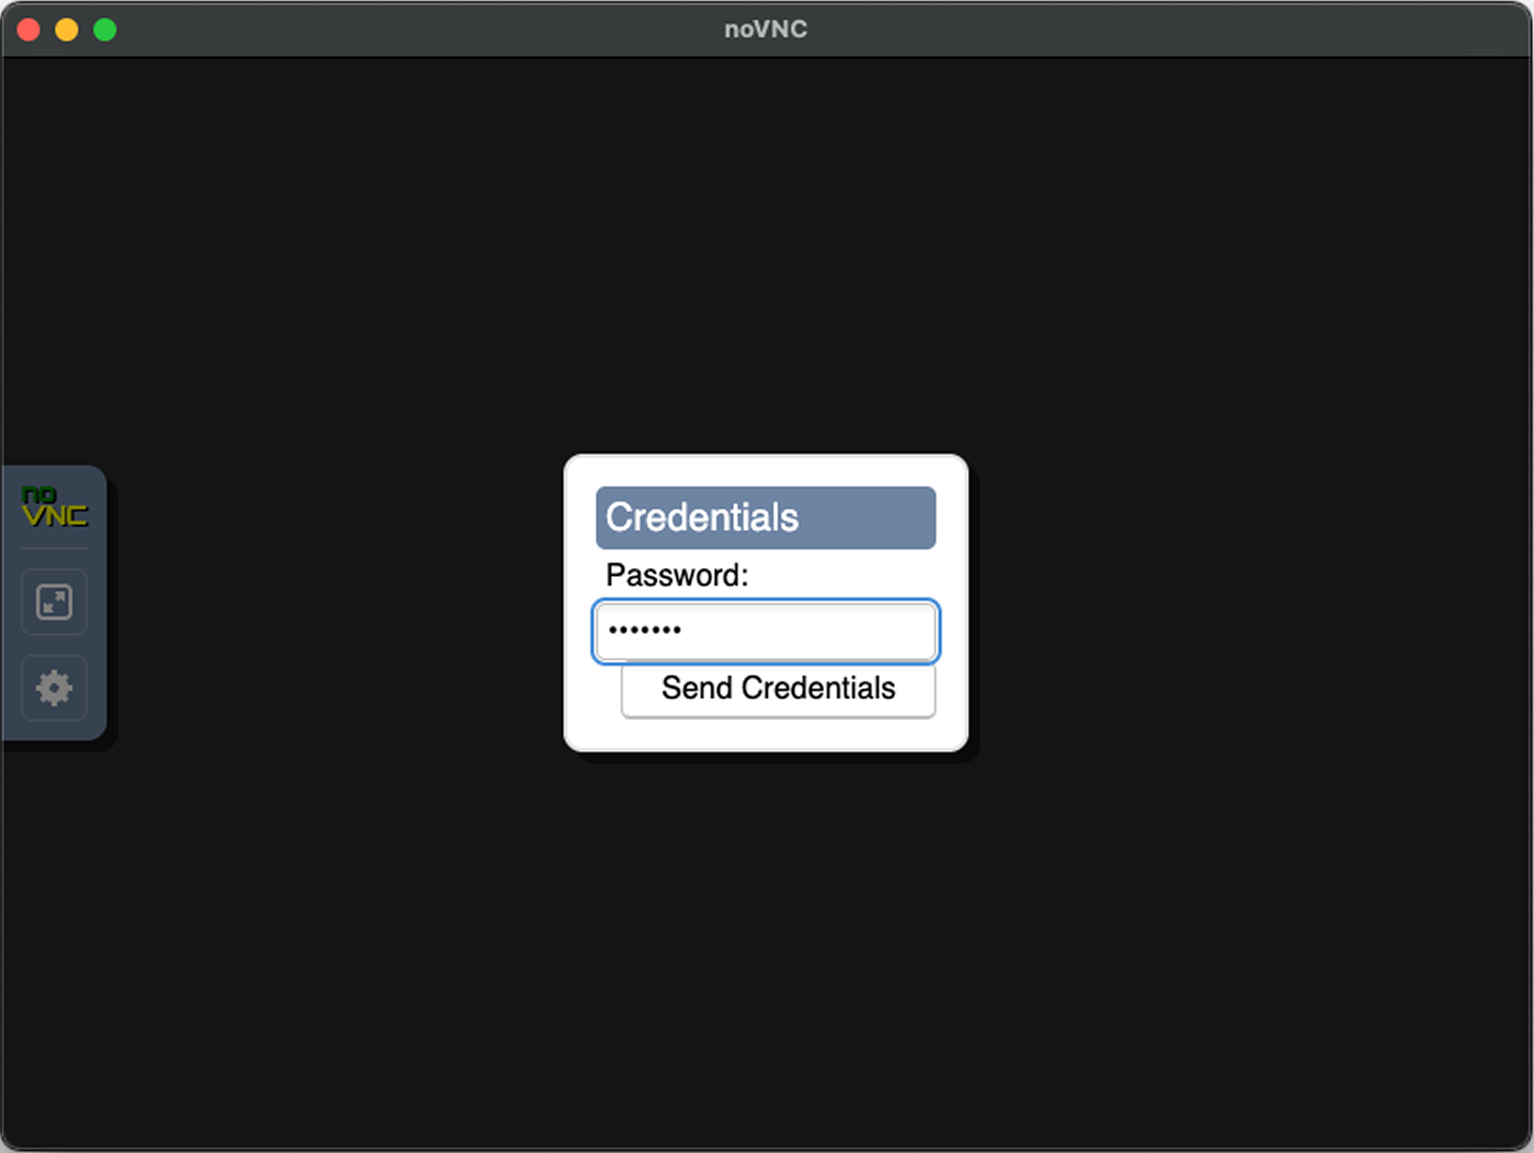
Task: Click the noVNC logo in the side panel
Action: click(x=54, y=507)
